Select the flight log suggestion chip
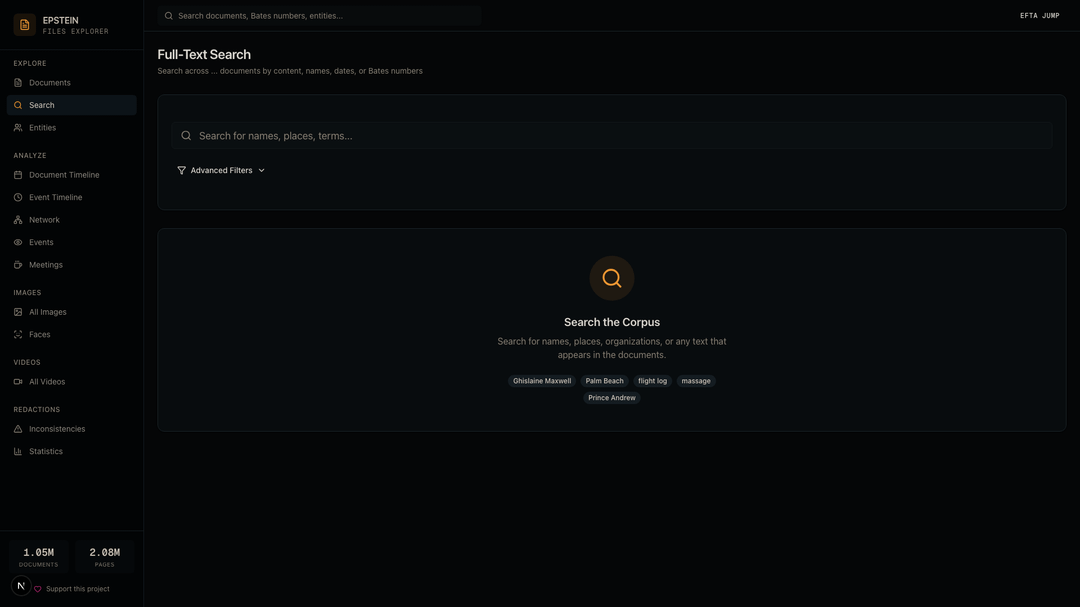The height and width of the screenshot is (607, 1080). [x=652, y=381]
